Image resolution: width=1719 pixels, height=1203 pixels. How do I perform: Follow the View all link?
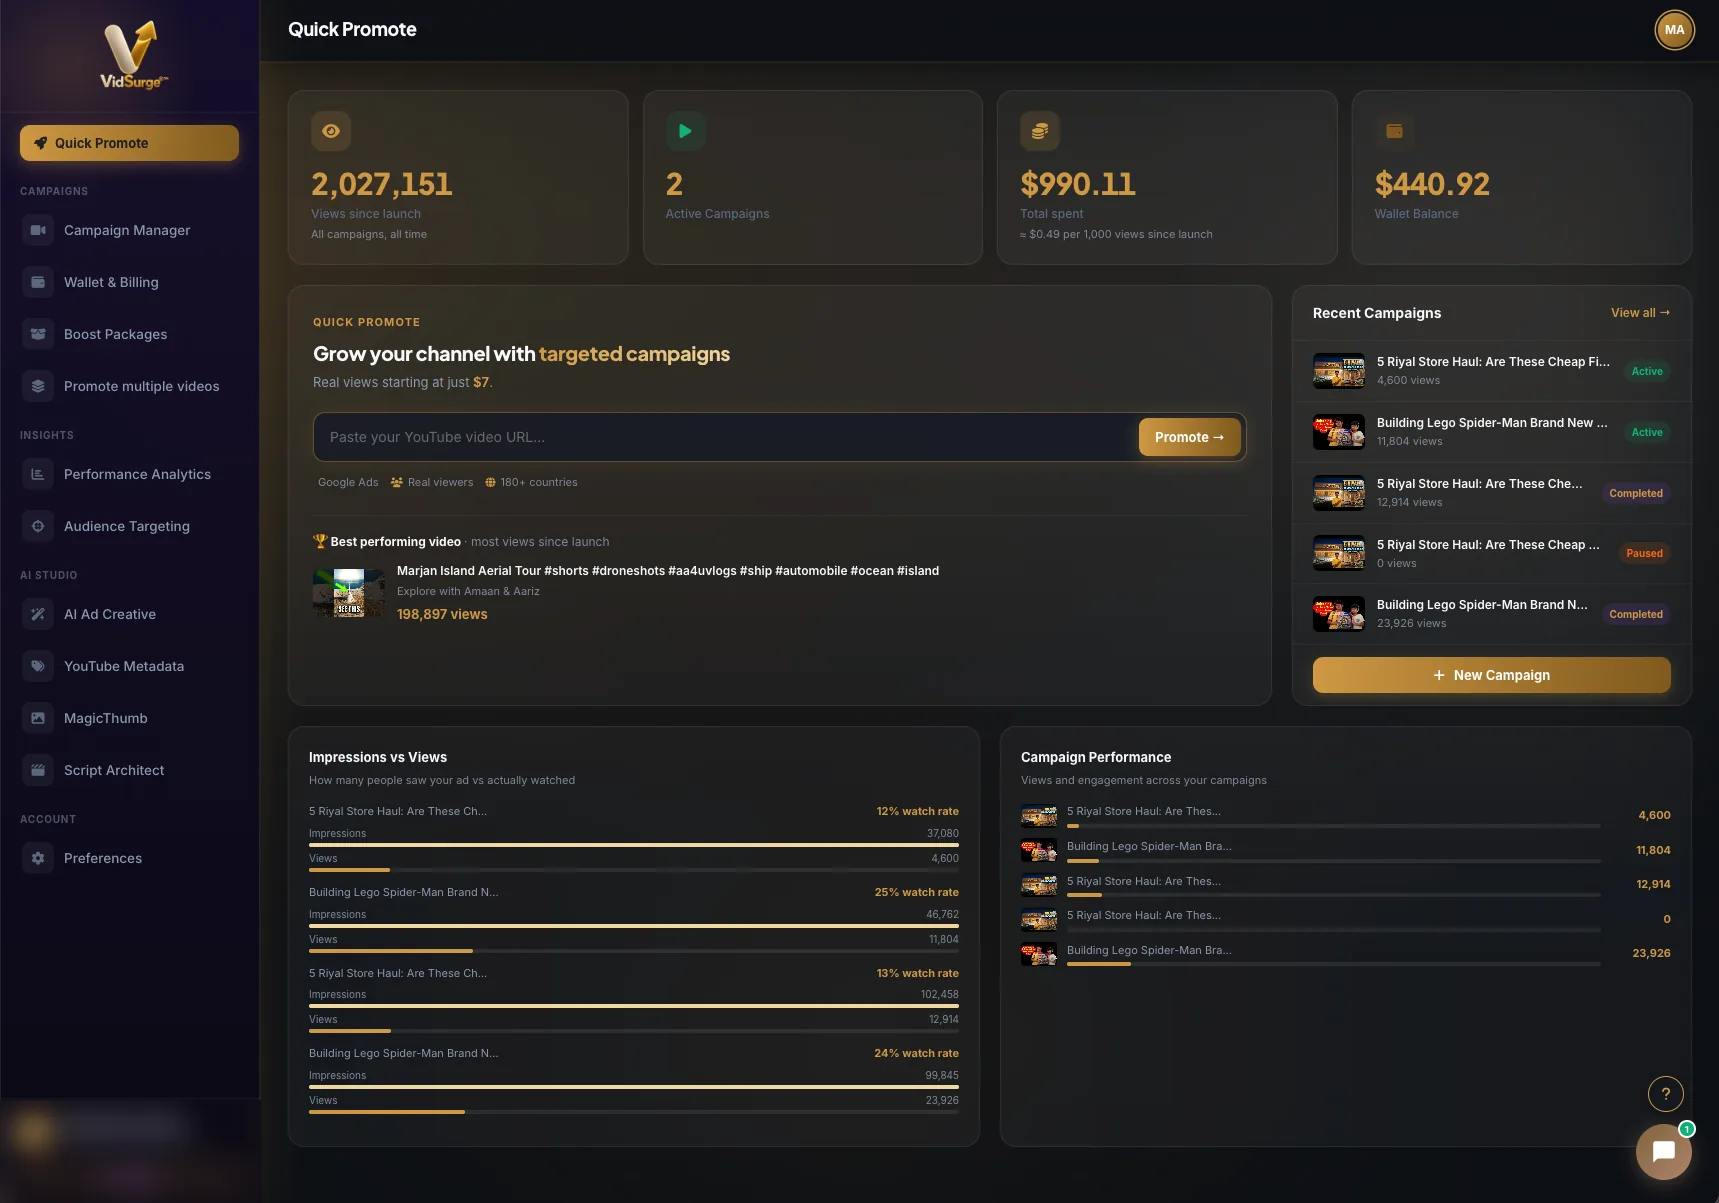click(1640, 313)
